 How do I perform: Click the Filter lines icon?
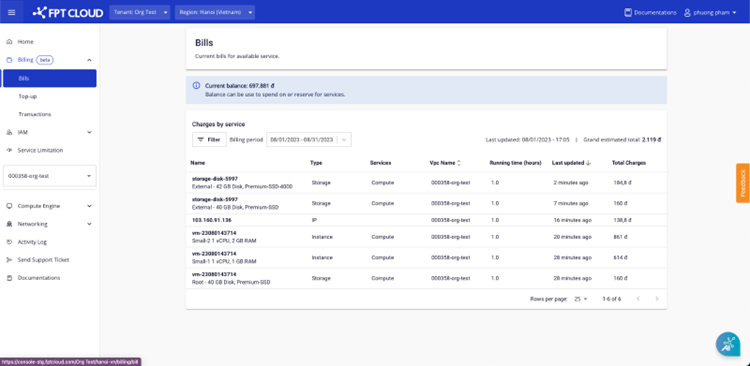[201, 140]
